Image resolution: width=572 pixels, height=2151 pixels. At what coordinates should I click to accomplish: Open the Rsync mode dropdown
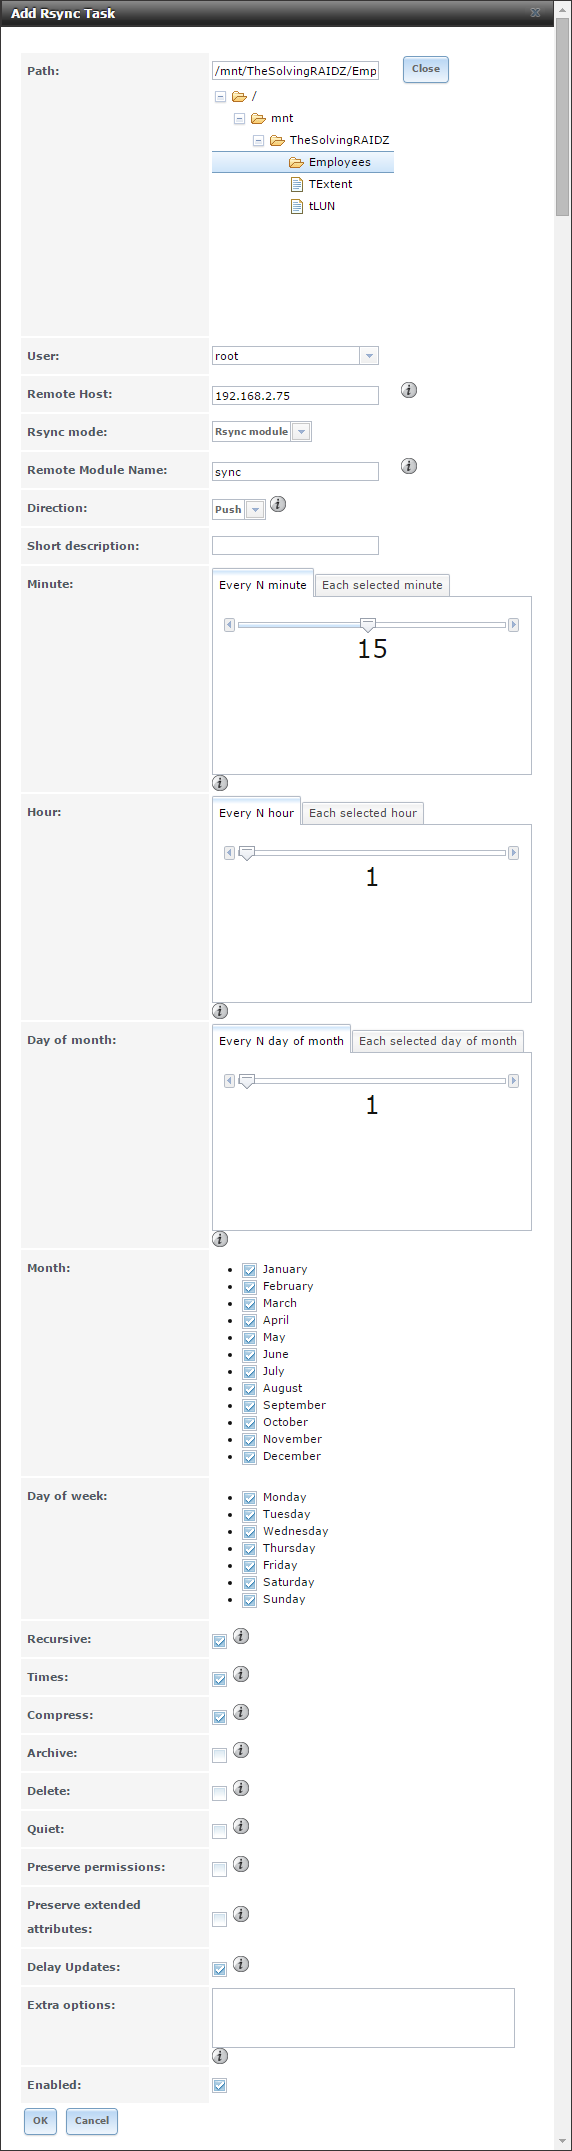coord(302,432)
